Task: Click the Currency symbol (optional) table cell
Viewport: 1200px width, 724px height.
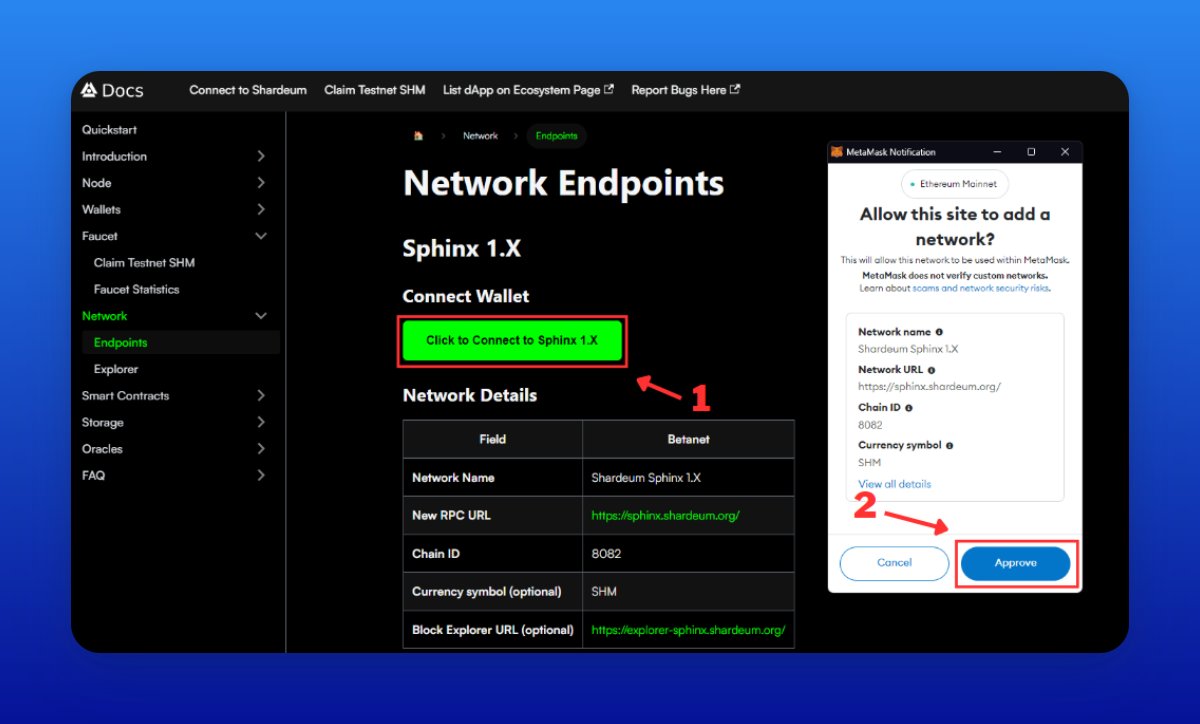Action: pyautogui.click(x=493, y=592)
